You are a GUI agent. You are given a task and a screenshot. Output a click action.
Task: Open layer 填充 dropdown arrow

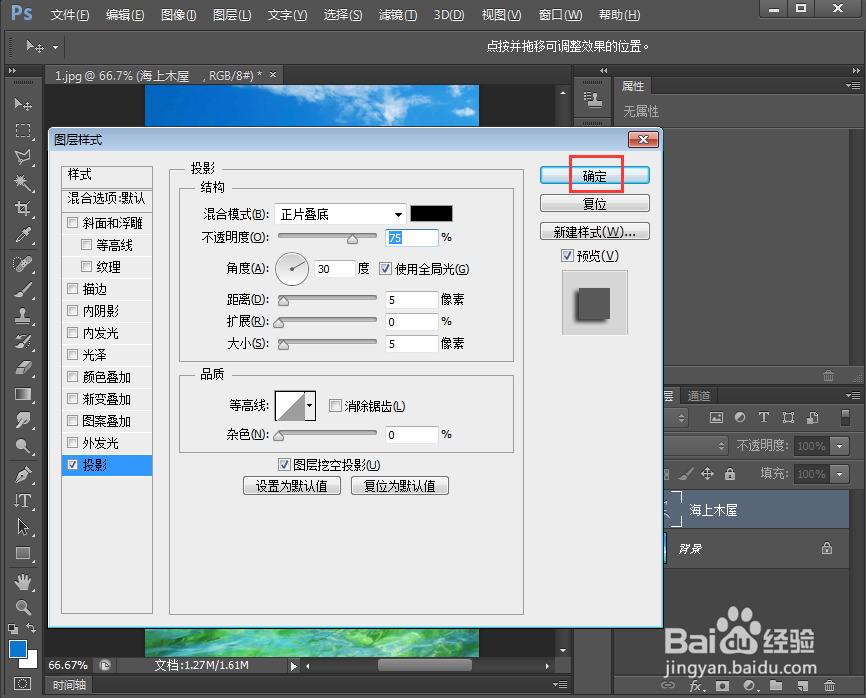[840, 473]
